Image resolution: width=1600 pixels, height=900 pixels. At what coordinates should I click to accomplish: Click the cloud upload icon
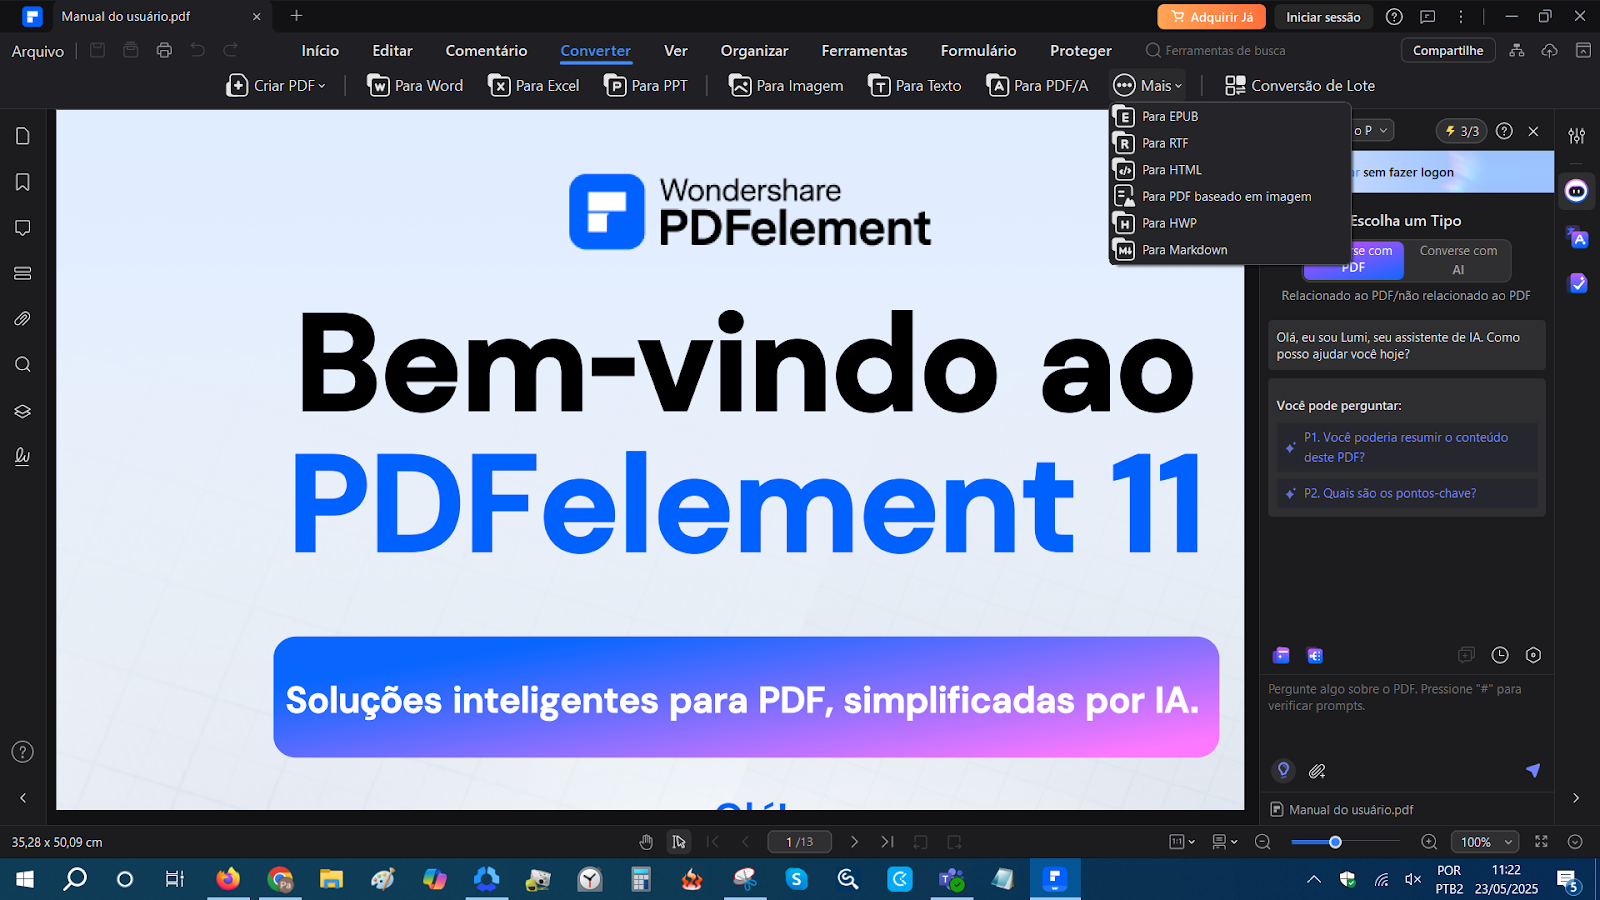(1550, 50)
